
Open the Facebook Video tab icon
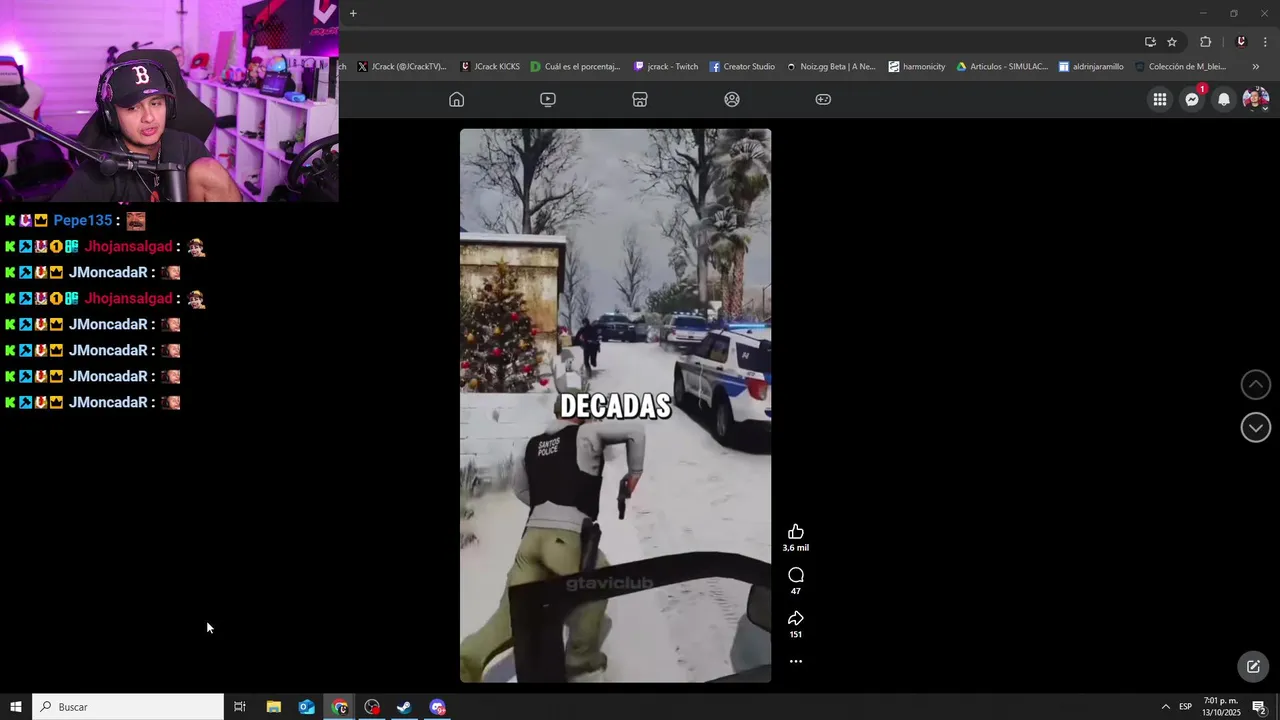pyautogui.click(x=548, y=99)
